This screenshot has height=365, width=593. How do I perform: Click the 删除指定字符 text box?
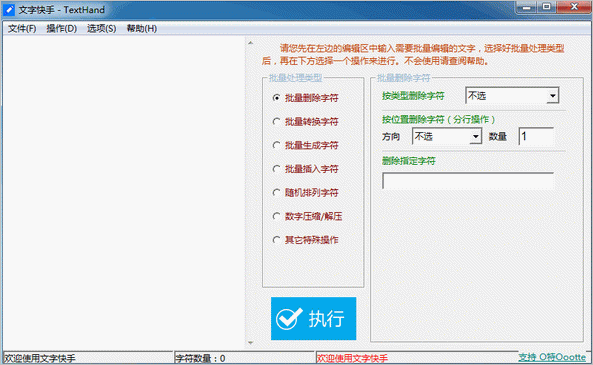[x=468, y=181]
